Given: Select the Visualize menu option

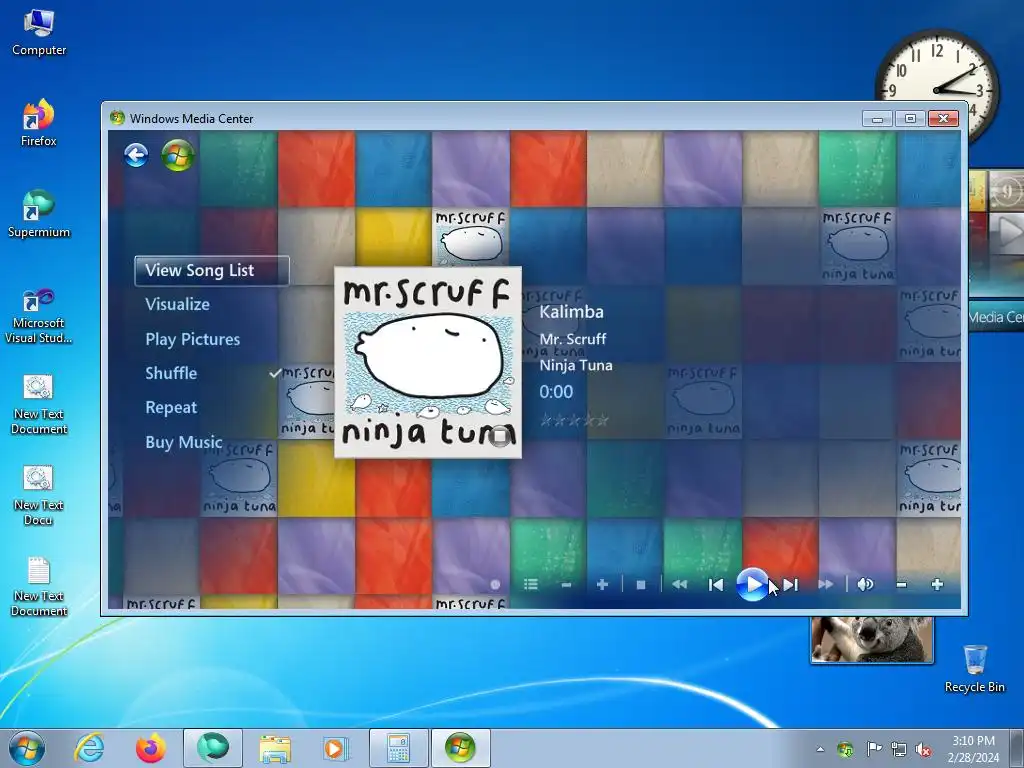Looking at the screenshot, I should pyautogui.click(x=178, y=304).
